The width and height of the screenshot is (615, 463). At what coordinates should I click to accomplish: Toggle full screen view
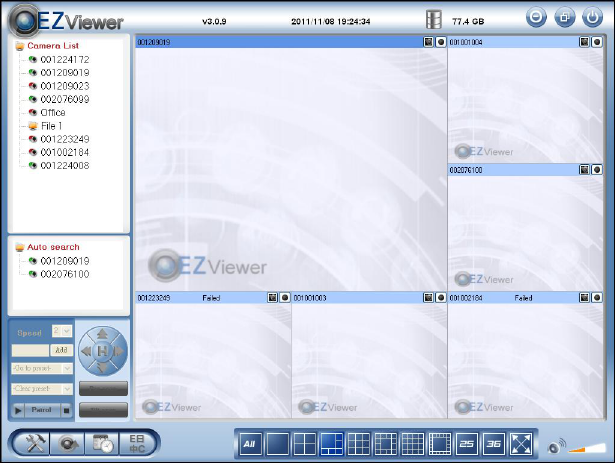pyautogui.click(x=521, y=444)
